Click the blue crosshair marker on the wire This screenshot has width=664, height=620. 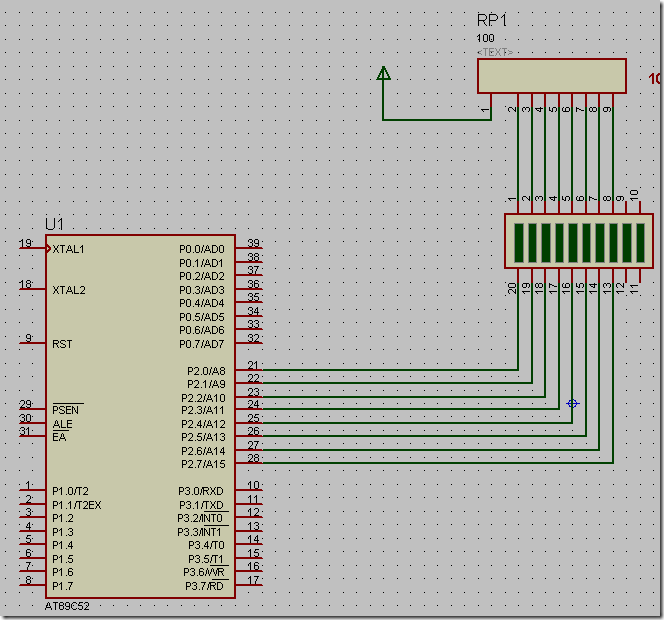point(572,403)
